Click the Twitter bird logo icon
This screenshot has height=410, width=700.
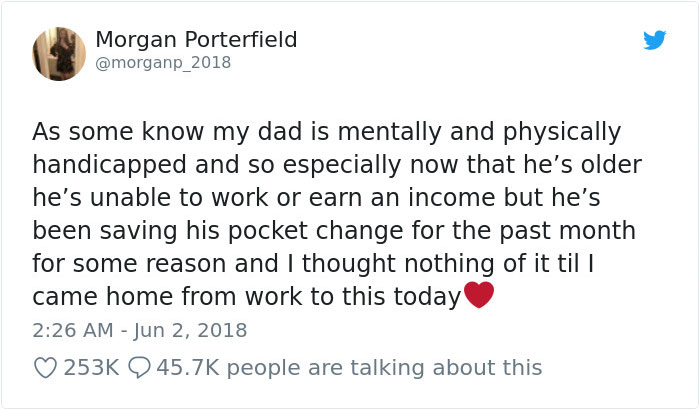pos(654,40)
